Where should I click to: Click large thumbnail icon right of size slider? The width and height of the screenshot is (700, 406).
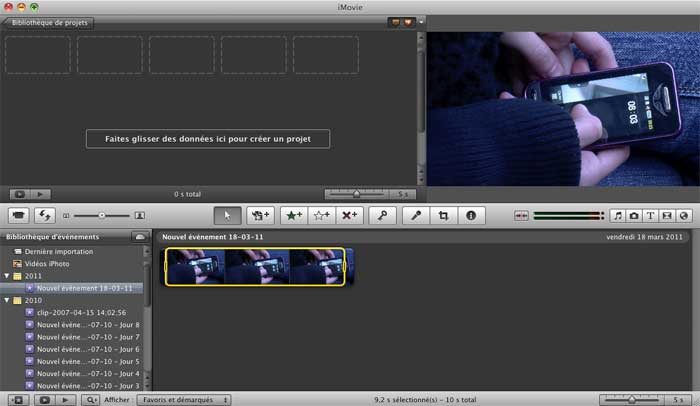point(140,216)
